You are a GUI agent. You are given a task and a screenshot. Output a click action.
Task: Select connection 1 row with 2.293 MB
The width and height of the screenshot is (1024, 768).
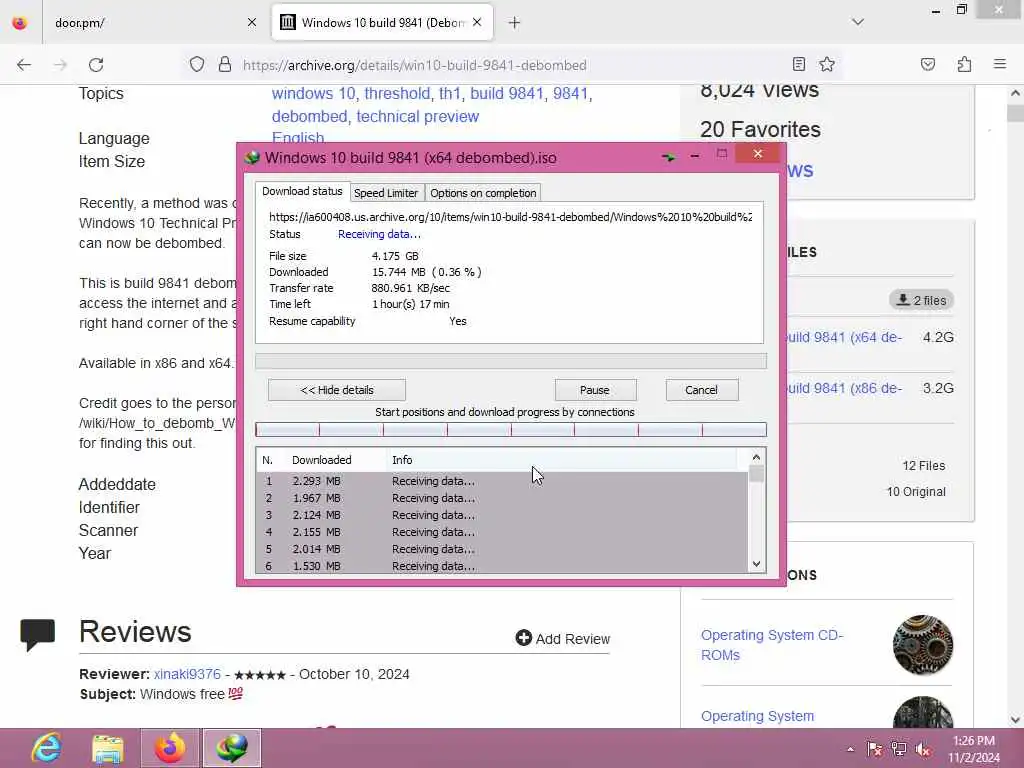502,481
